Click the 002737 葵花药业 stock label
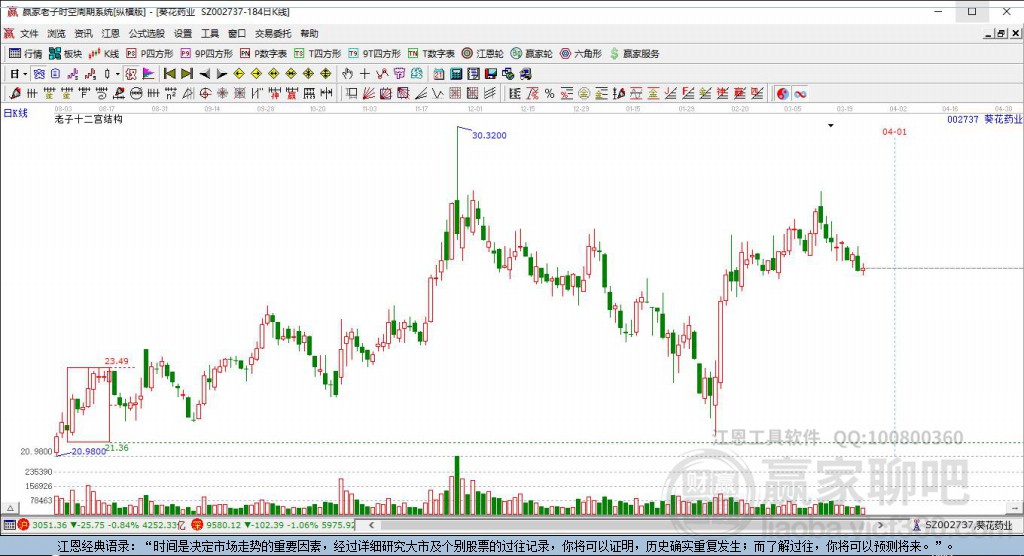Image resolution: width=1024 pixels, height=556 pixels. (984, 120)
